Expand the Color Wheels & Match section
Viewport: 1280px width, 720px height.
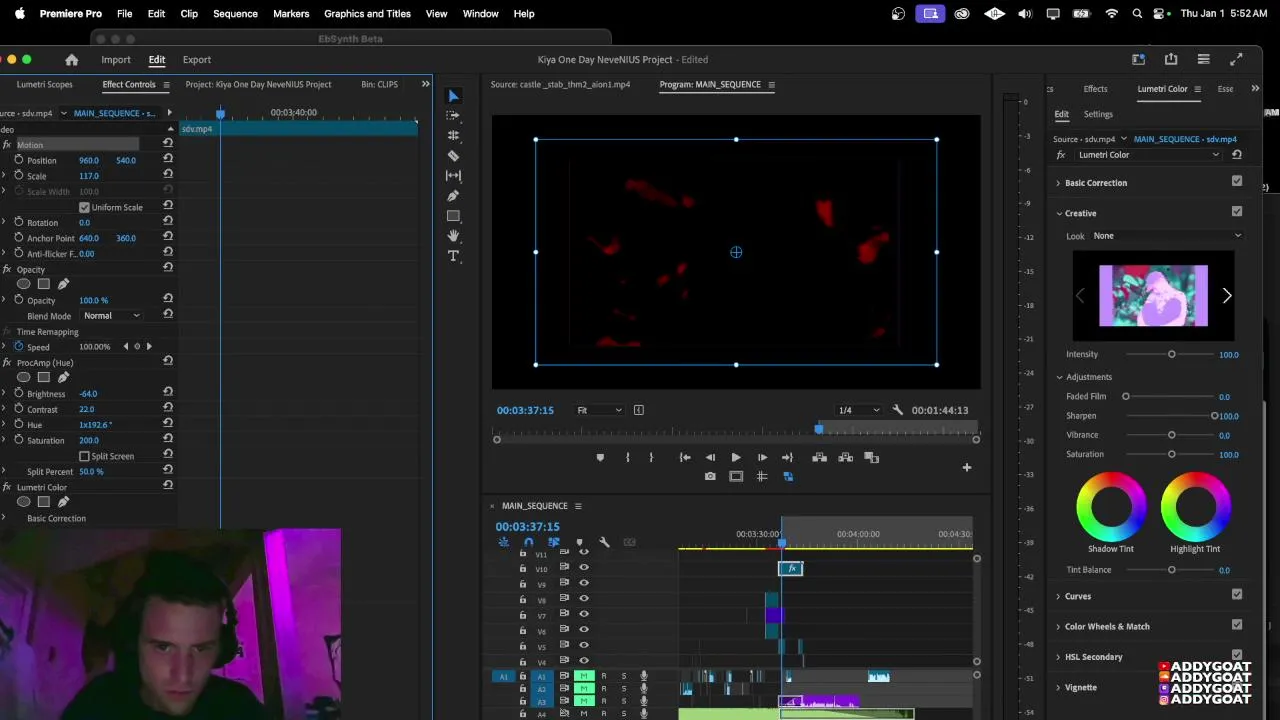(x=1058, y=627)
